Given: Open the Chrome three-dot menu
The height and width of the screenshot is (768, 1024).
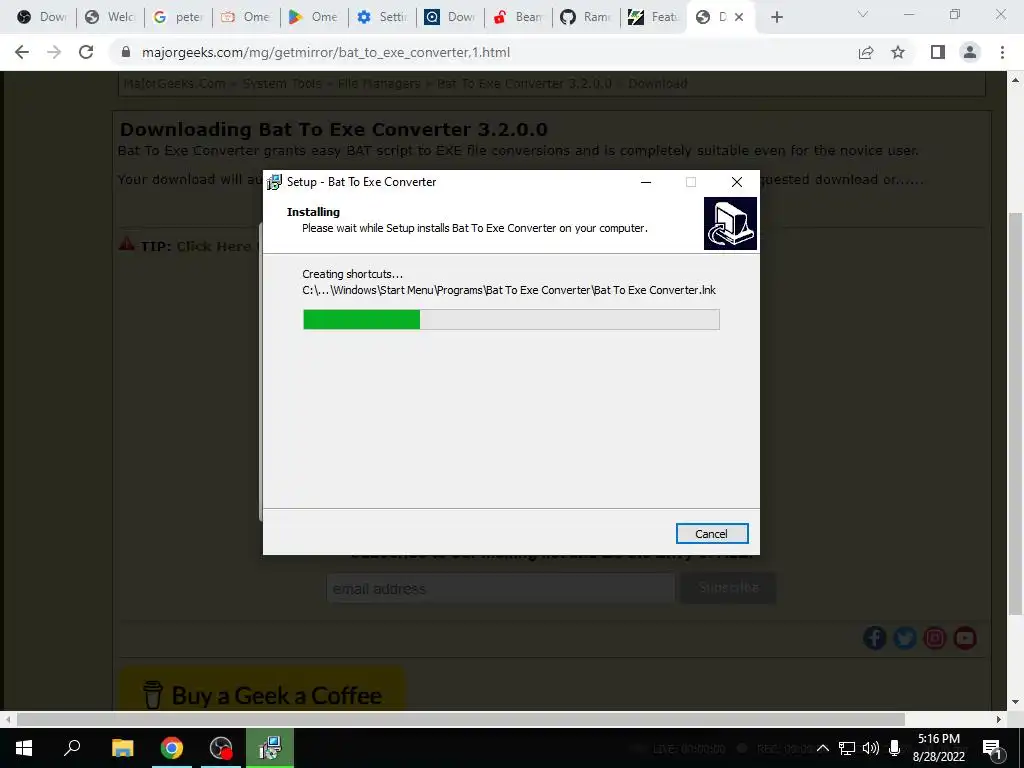Looking at the screenshot, I should point(1002,52).
